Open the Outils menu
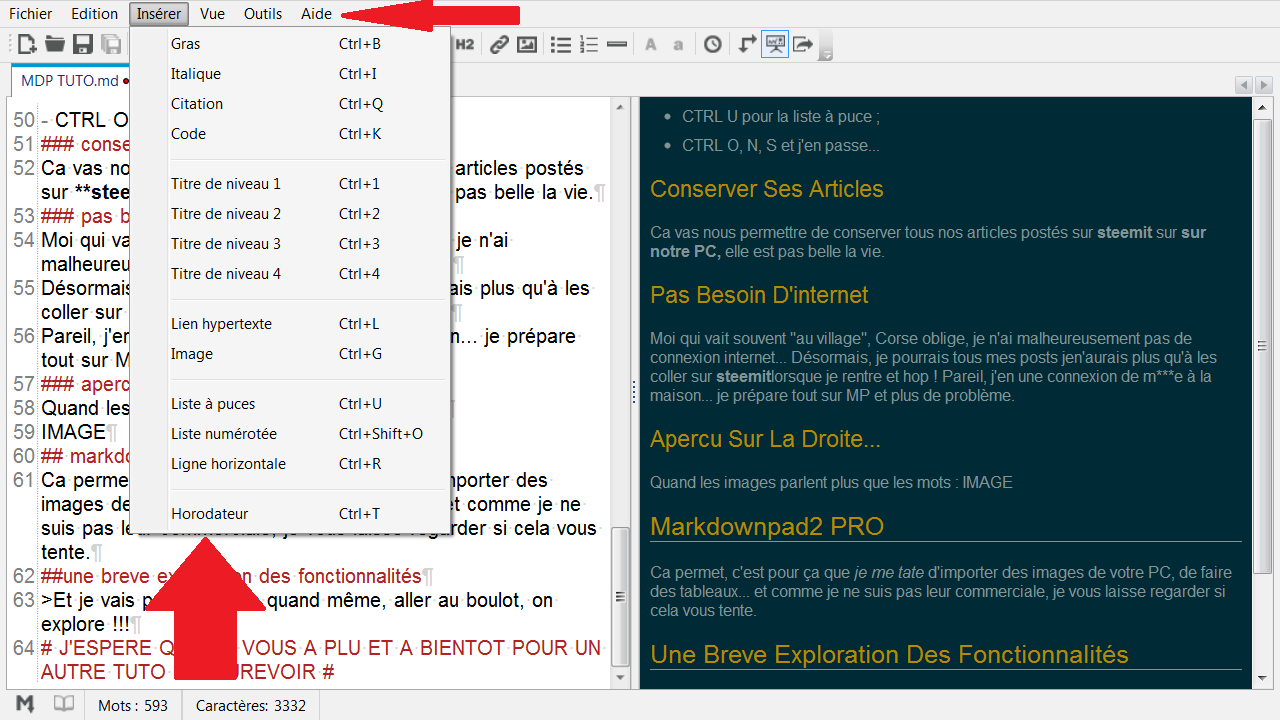 pyautogui.click(x=263, y=14)
